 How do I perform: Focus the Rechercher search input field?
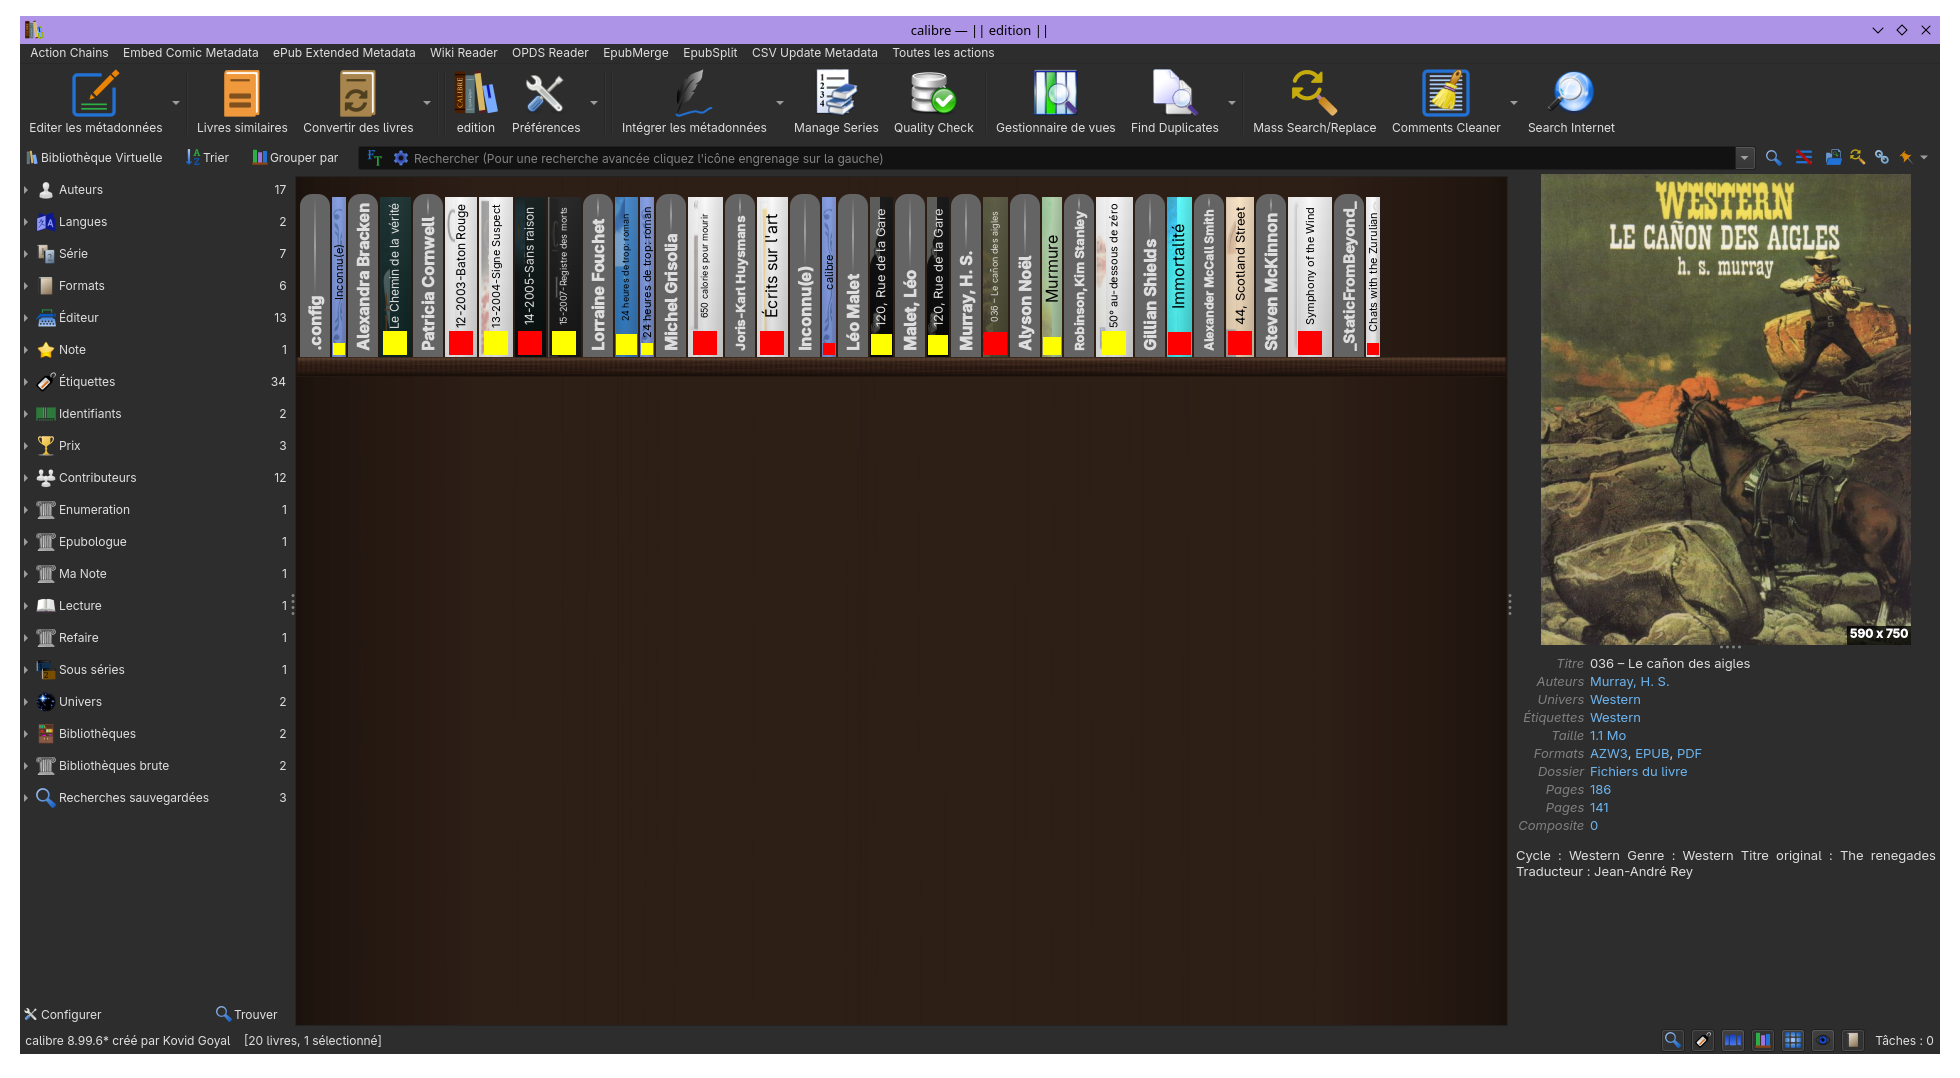click(1070, 158)
